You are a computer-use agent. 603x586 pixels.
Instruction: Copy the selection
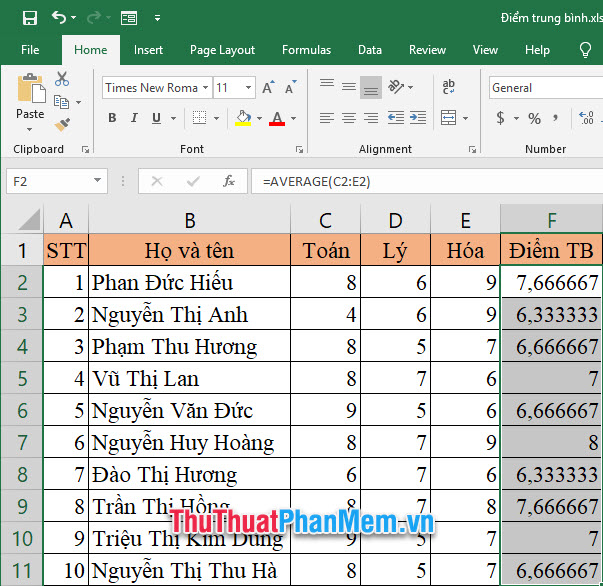61,102
